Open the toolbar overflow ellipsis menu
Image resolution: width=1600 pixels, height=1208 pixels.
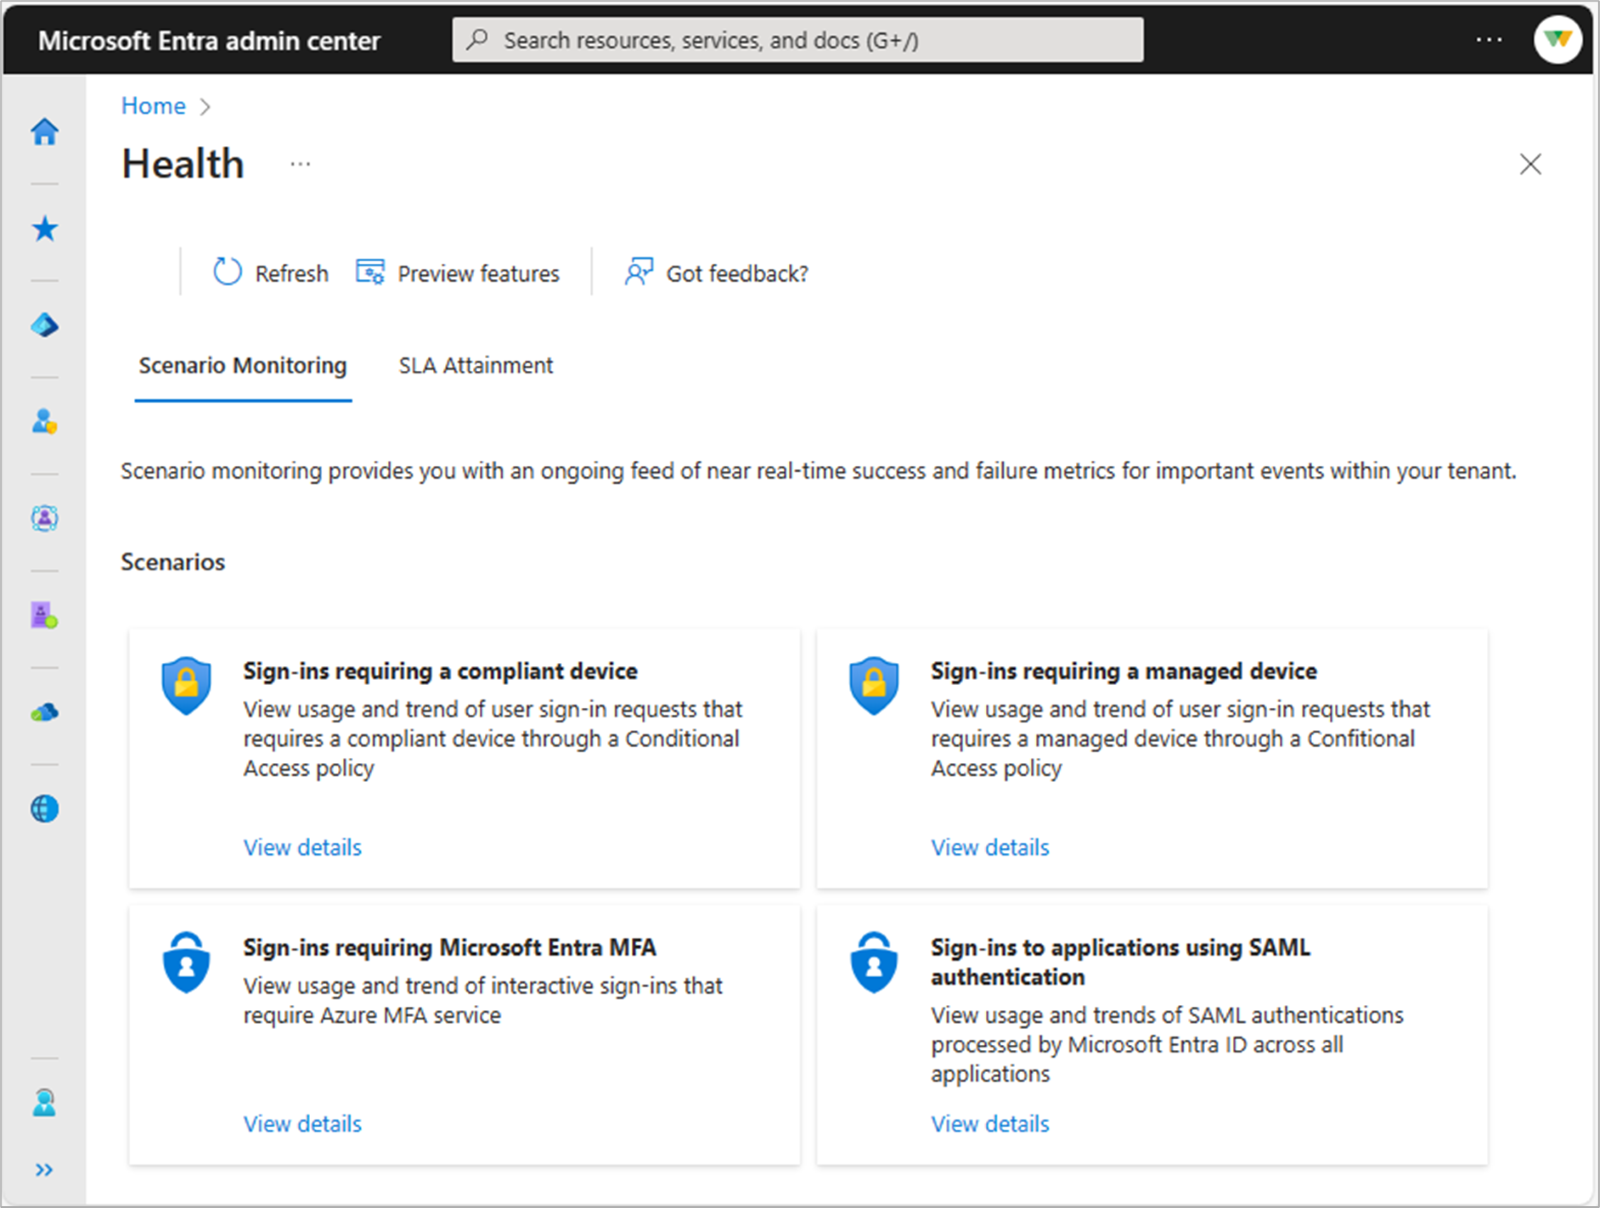pos(1489,38)
